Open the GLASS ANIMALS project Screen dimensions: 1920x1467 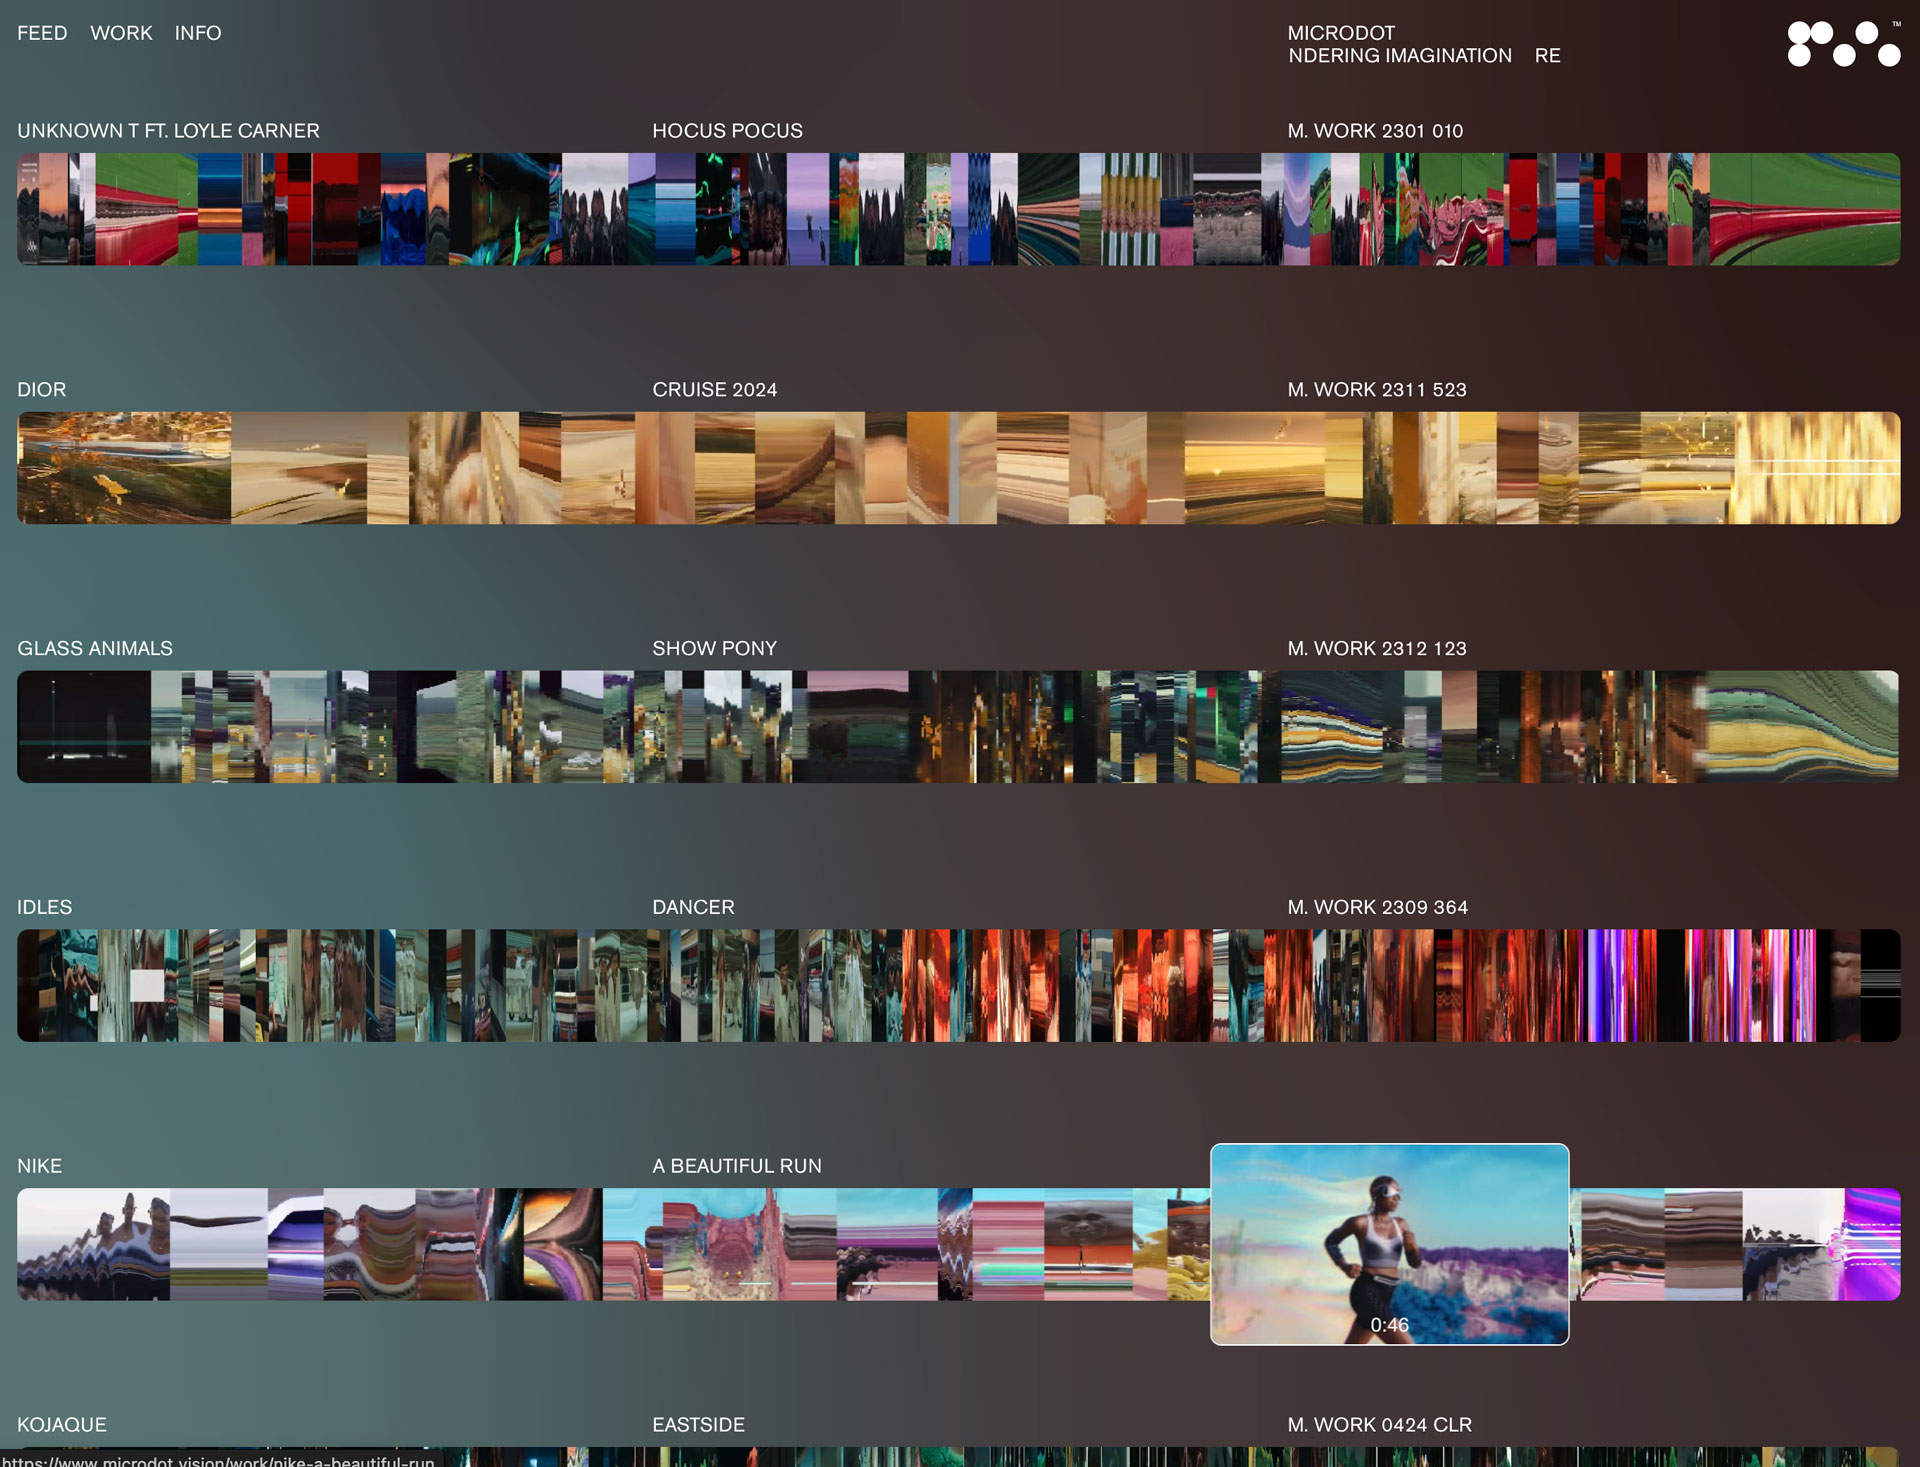(x=95, y=649)
